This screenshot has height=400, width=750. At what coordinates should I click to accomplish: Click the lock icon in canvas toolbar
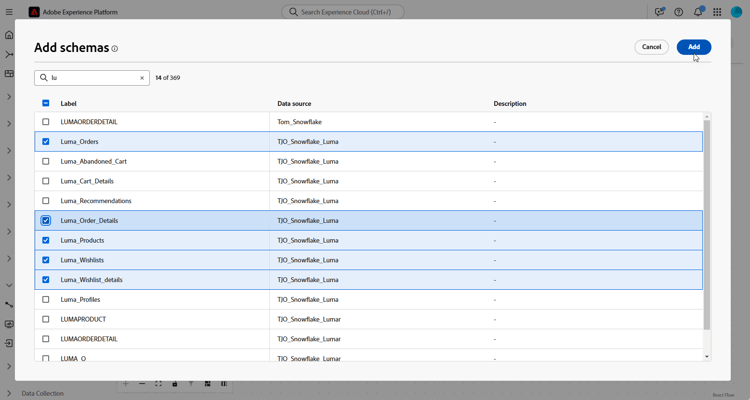pos(175,384)
